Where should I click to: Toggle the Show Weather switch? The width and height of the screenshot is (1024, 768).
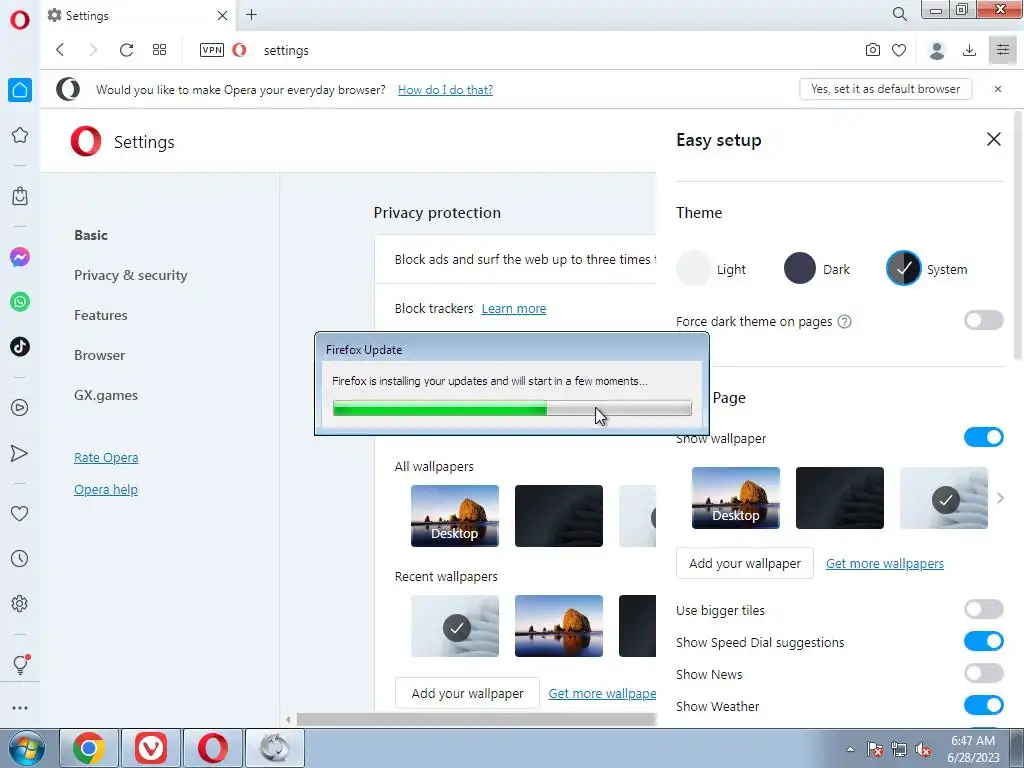tap(984, 705)
